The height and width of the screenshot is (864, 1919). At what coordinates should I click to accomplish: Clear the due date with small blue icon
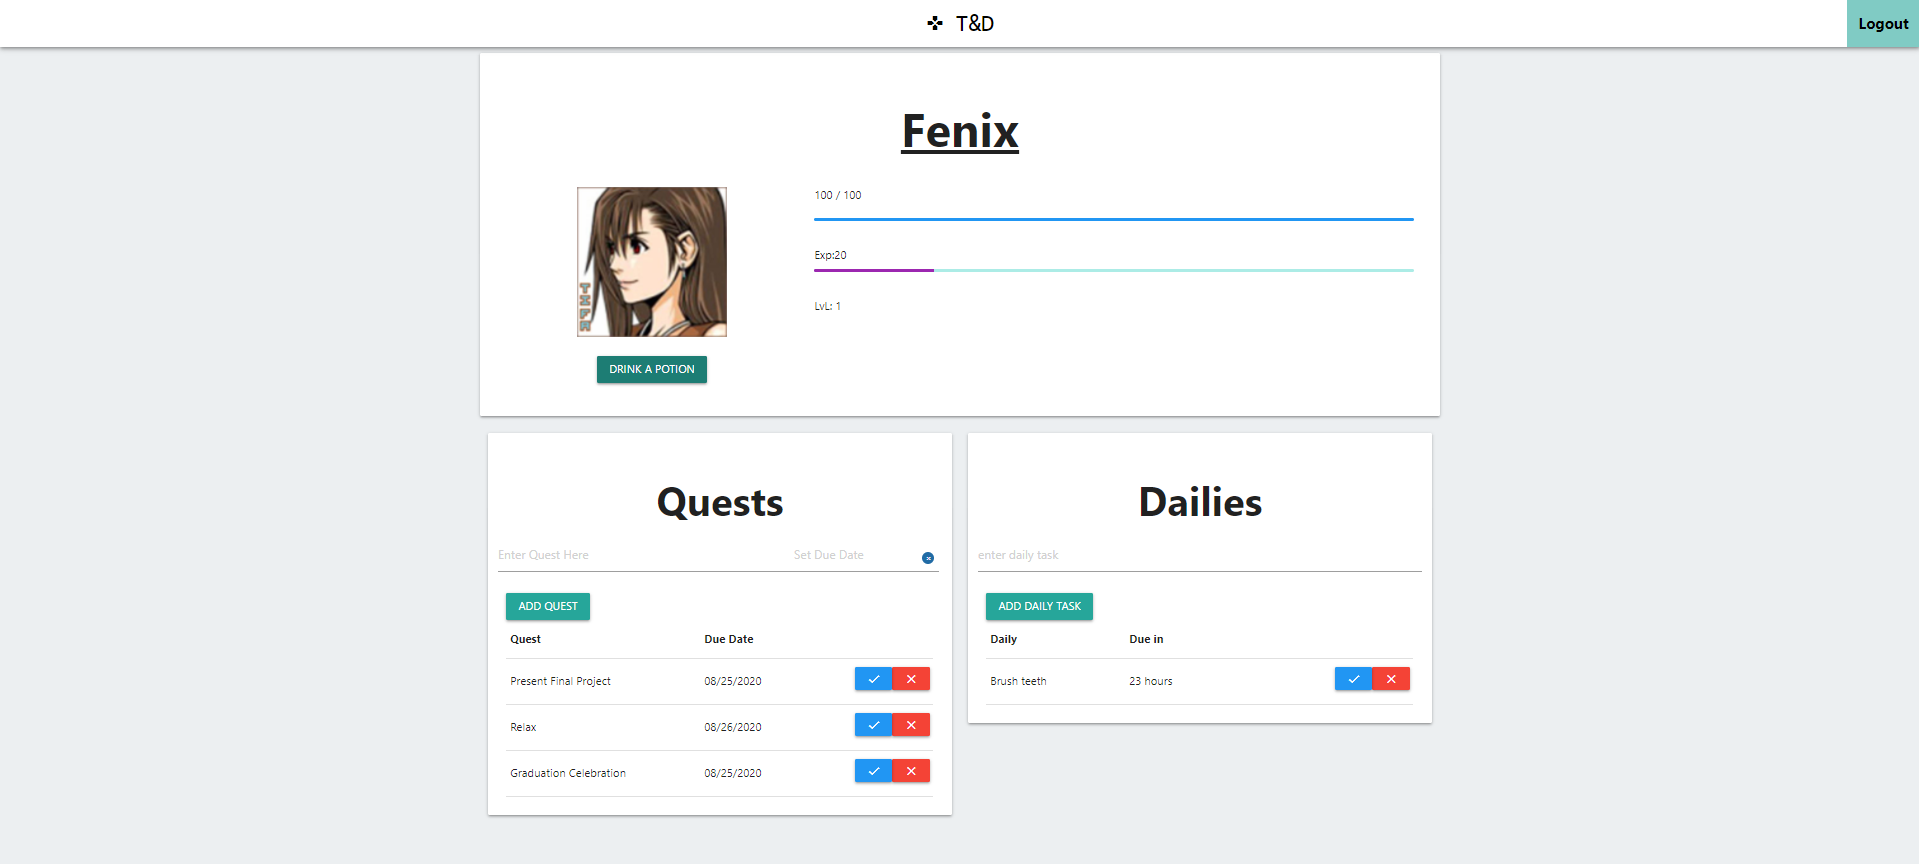pos(928,558)
